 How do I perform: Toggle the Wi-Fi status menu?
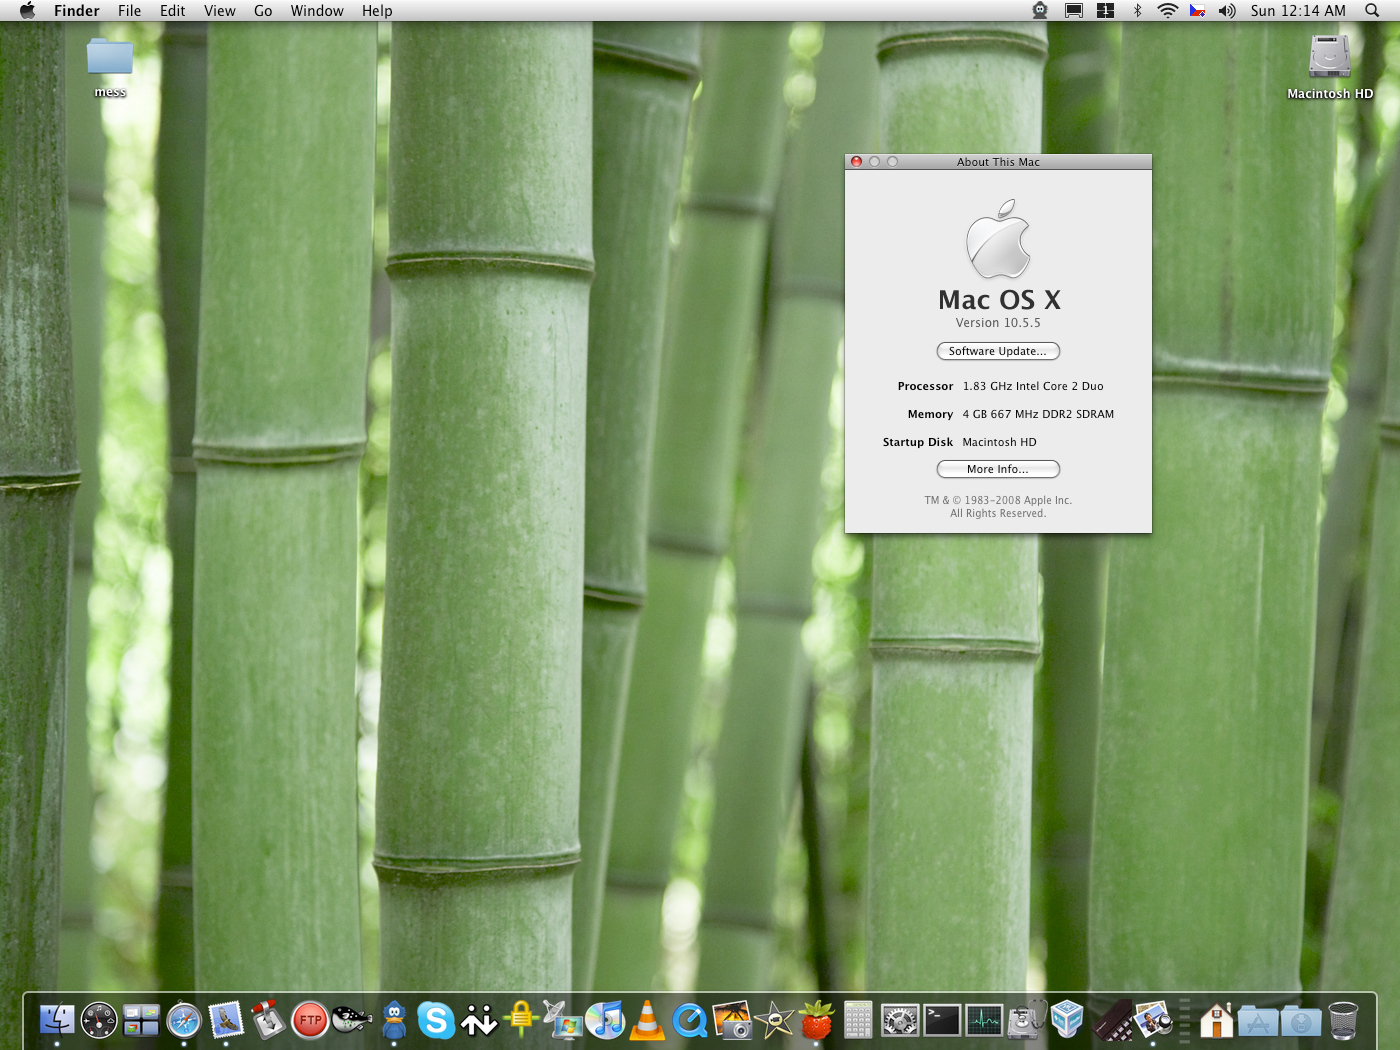pos(1167,11)
